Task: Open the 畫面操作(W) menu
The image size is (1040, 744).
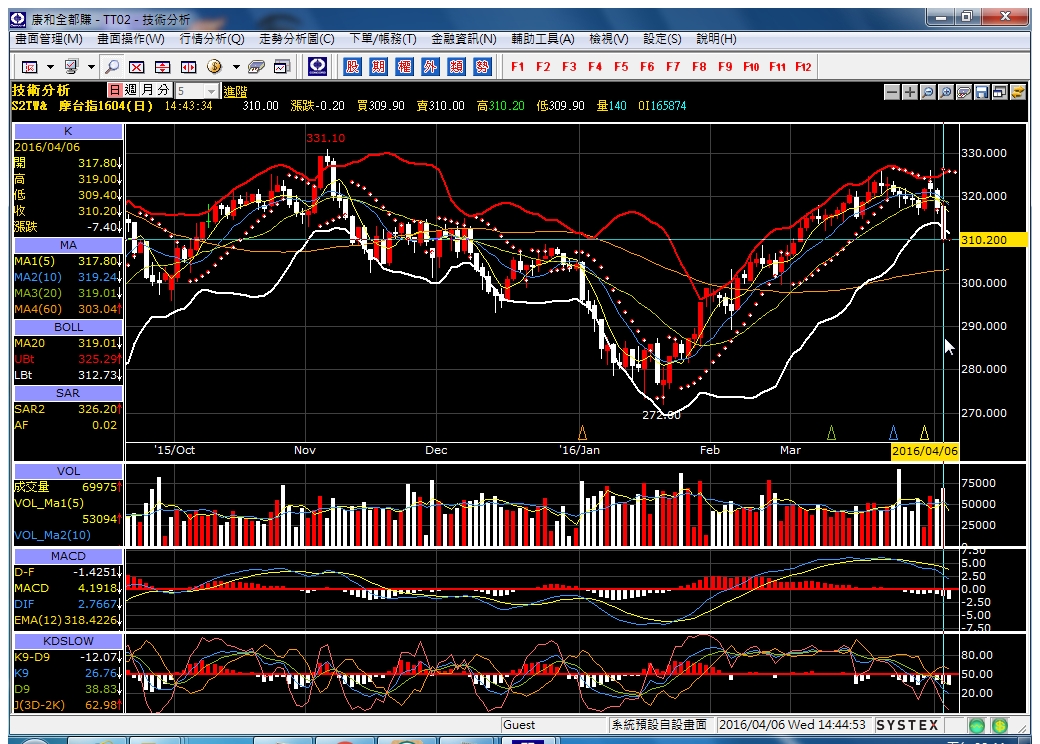Action: coord(131,39)
